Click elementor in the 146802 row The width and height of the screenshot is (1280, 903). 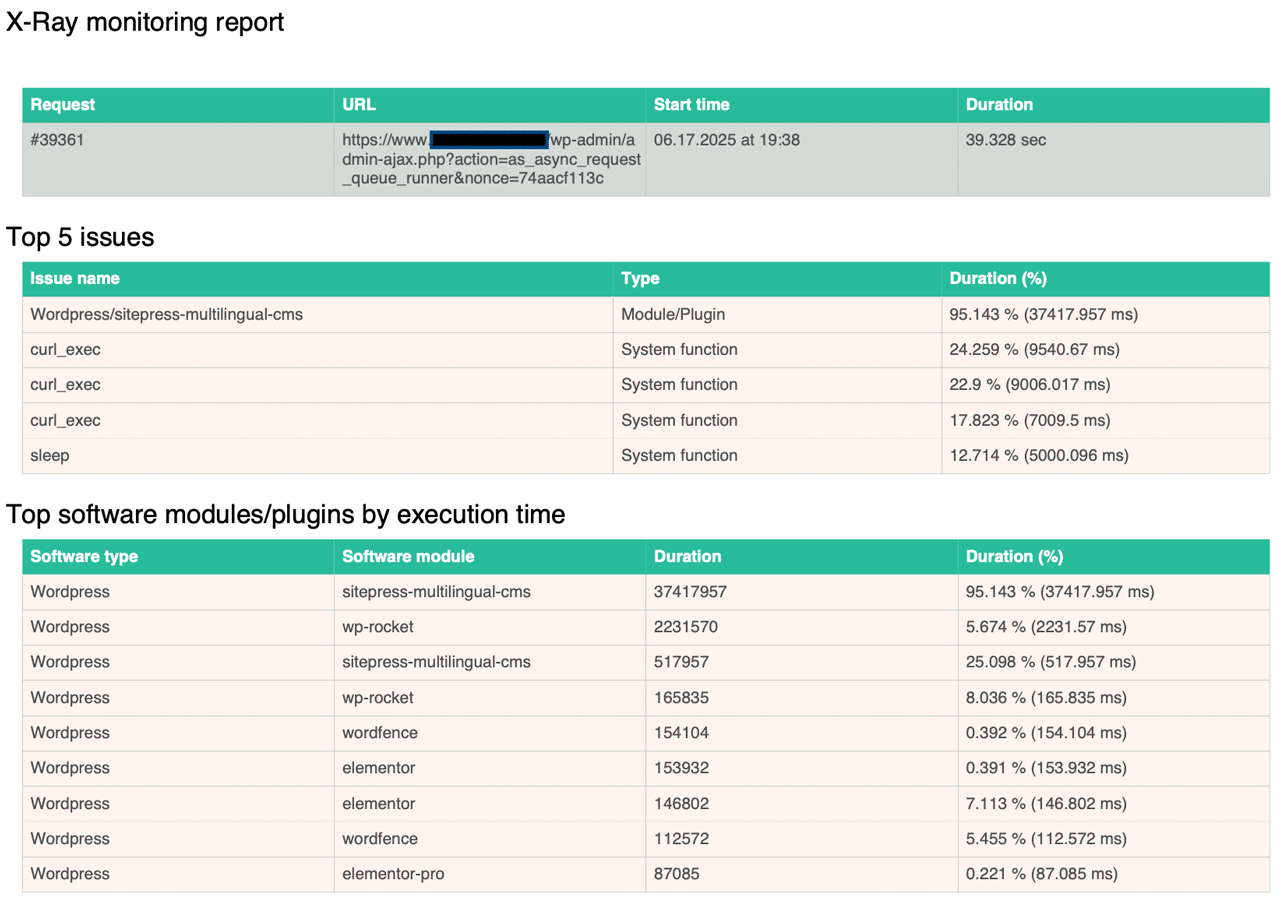click(x=379, y=804)
